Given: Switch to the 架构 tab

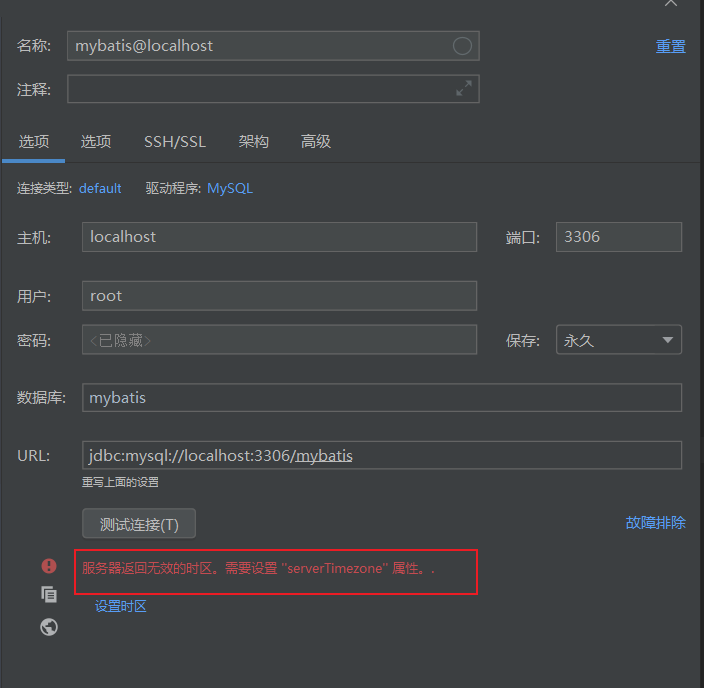Looking at the screenshot, I should pos(254,142).
